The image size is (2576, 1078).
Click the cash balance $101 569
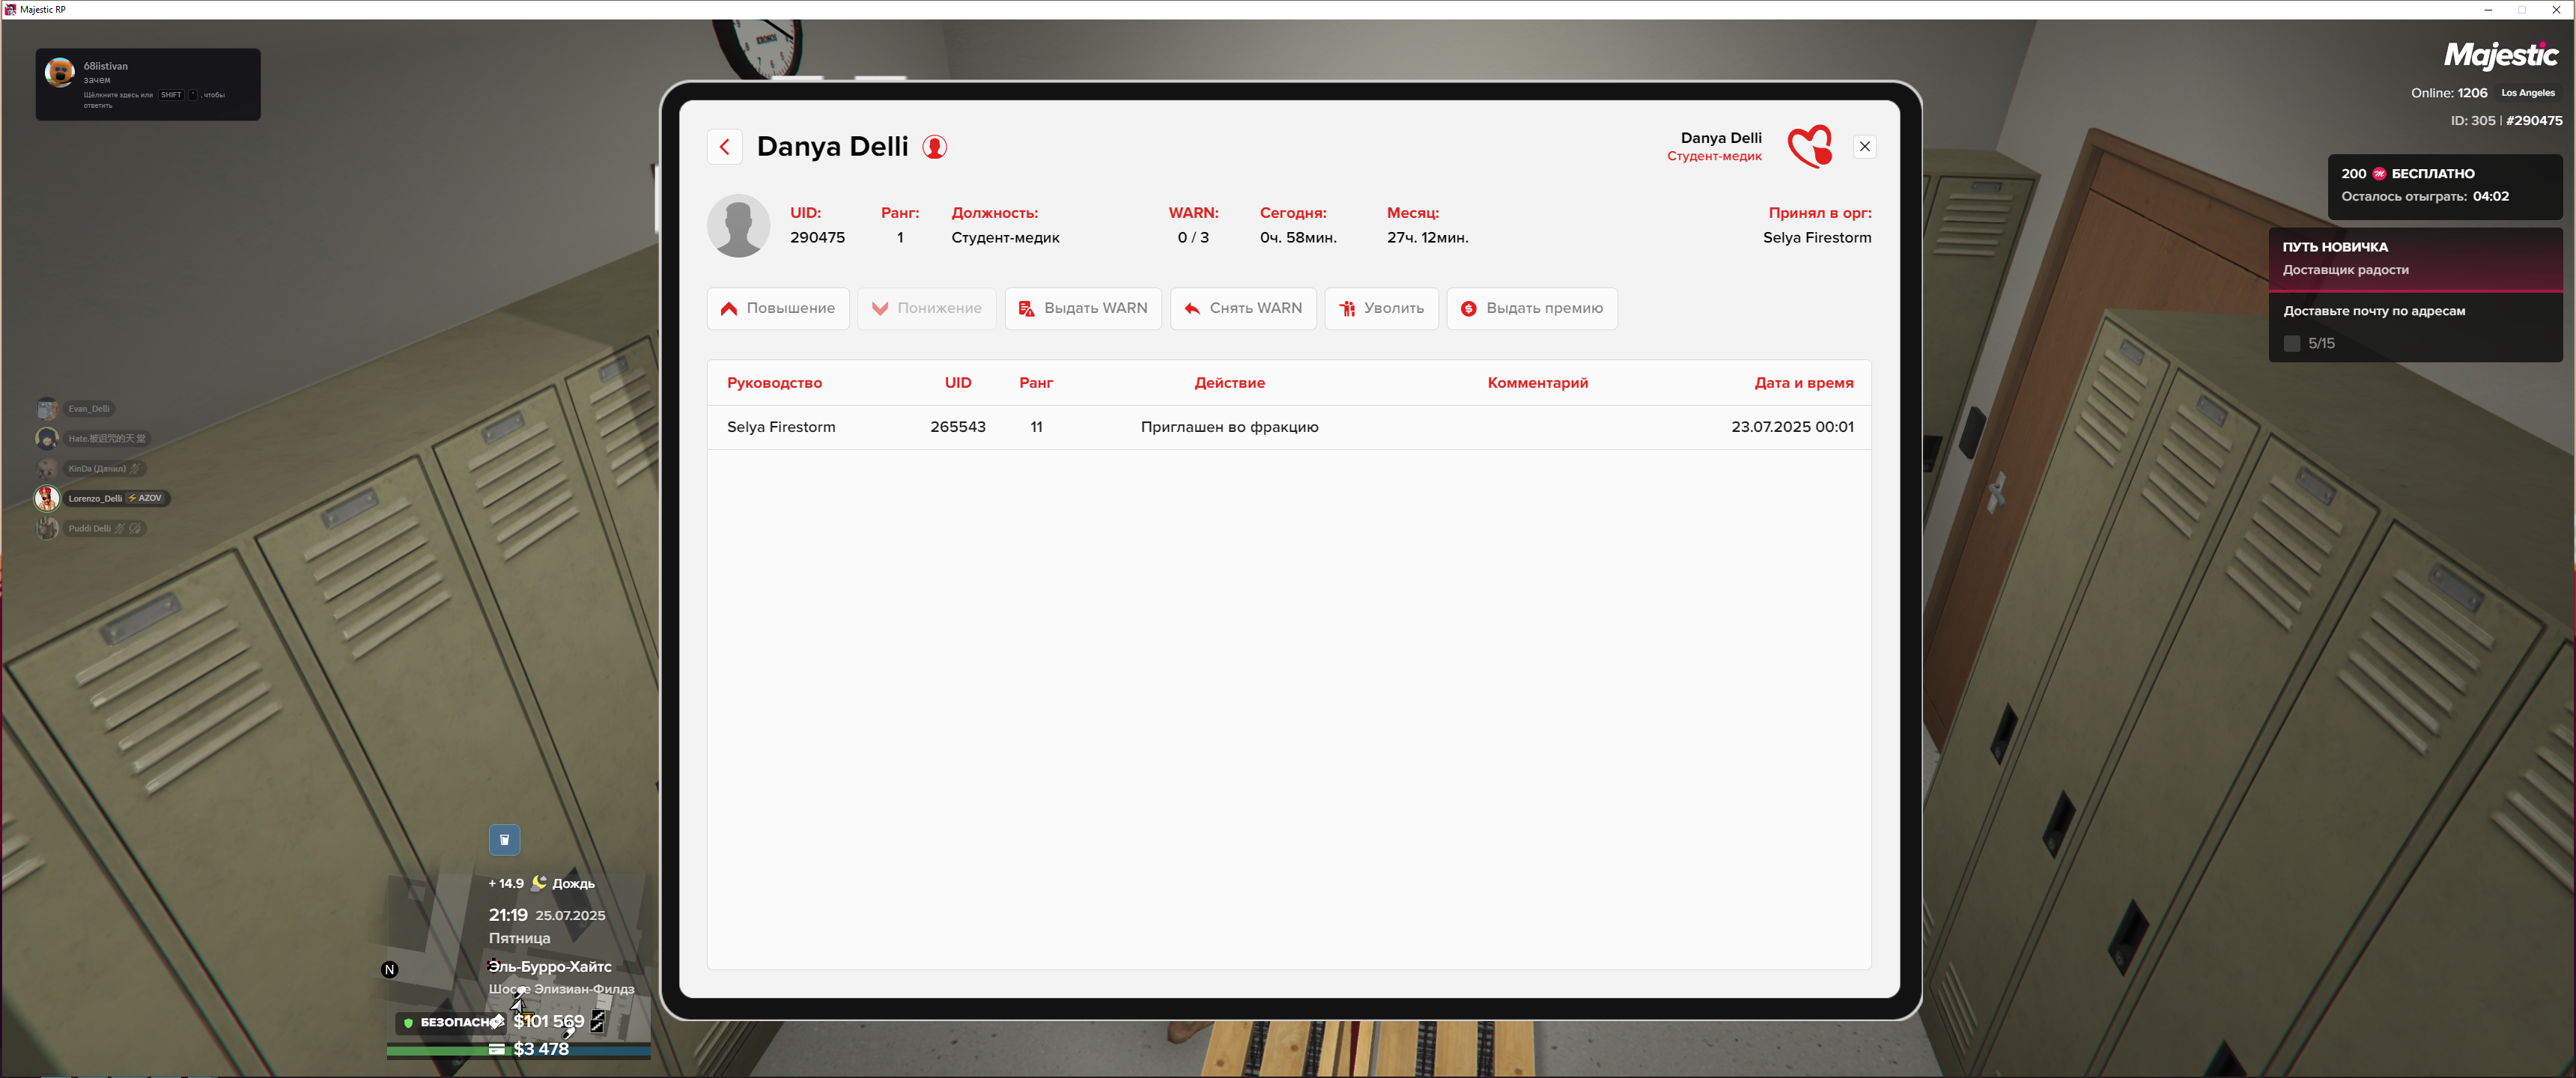[549, 1021]
